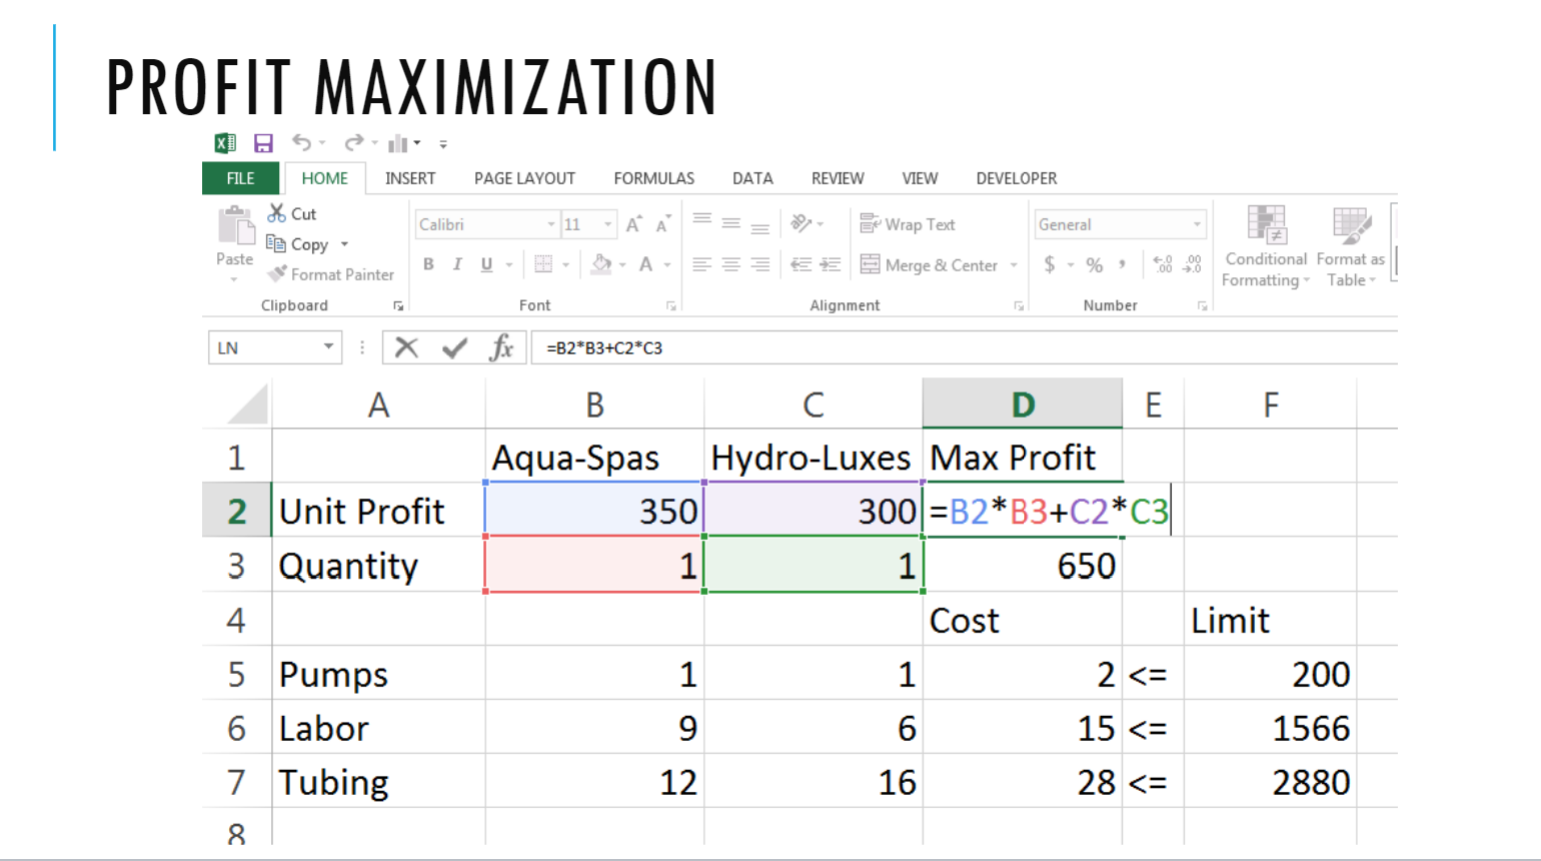Select the Cut (scissors) icon

tap(277, 213)
